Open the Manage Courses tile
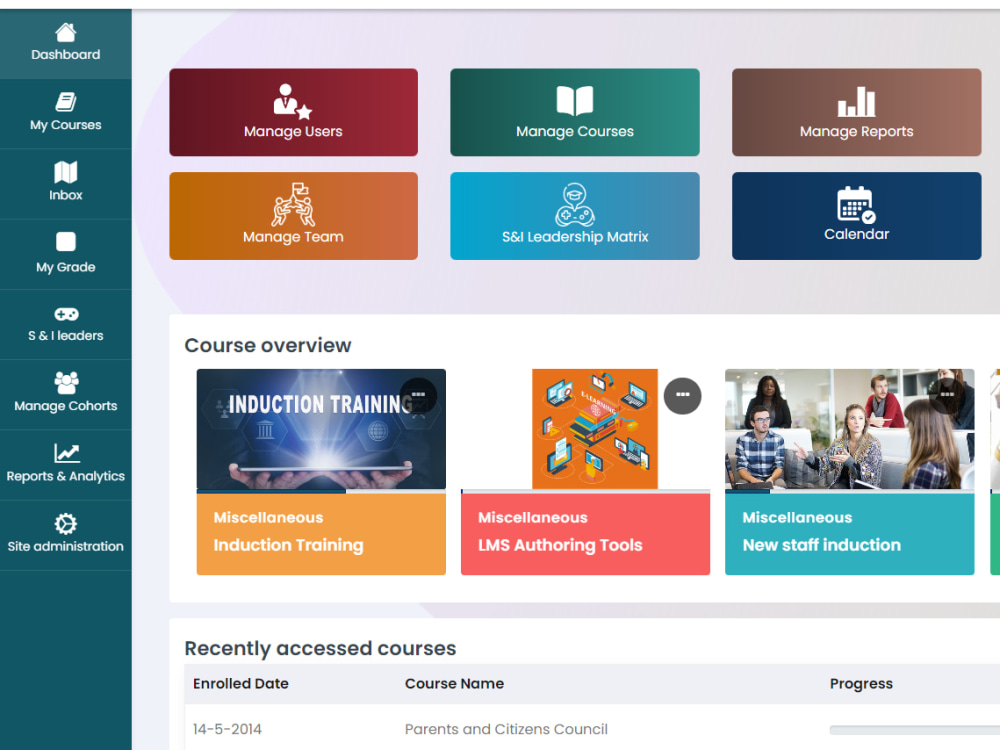 coord(575,112)
